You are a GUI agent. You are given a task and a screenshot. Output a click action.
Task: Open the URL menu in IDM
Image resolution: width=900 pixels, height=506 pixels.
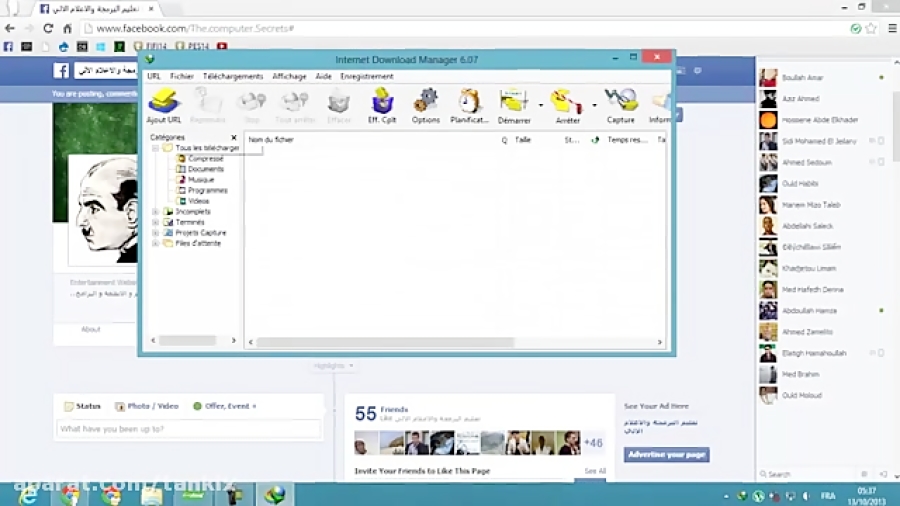tap(154, 76)
